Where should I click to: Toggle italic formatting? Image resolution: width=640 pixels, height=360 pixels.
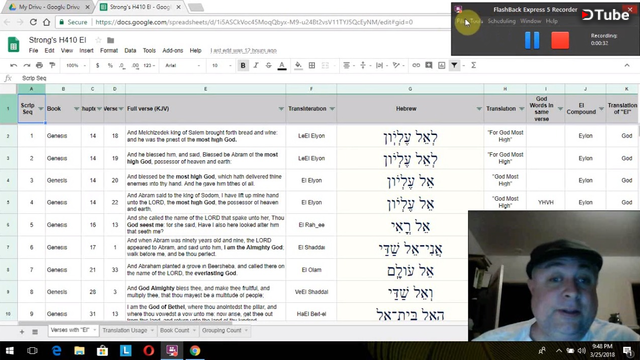(x=256, y=65)
